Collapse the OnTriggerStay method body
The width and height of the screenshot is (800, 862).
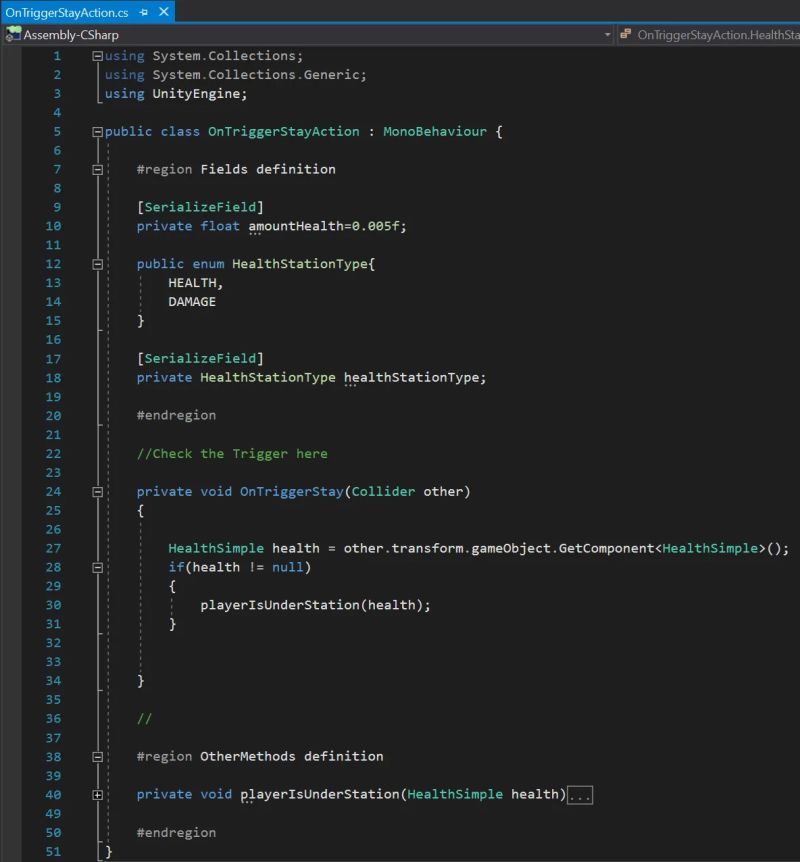[95, 491]
